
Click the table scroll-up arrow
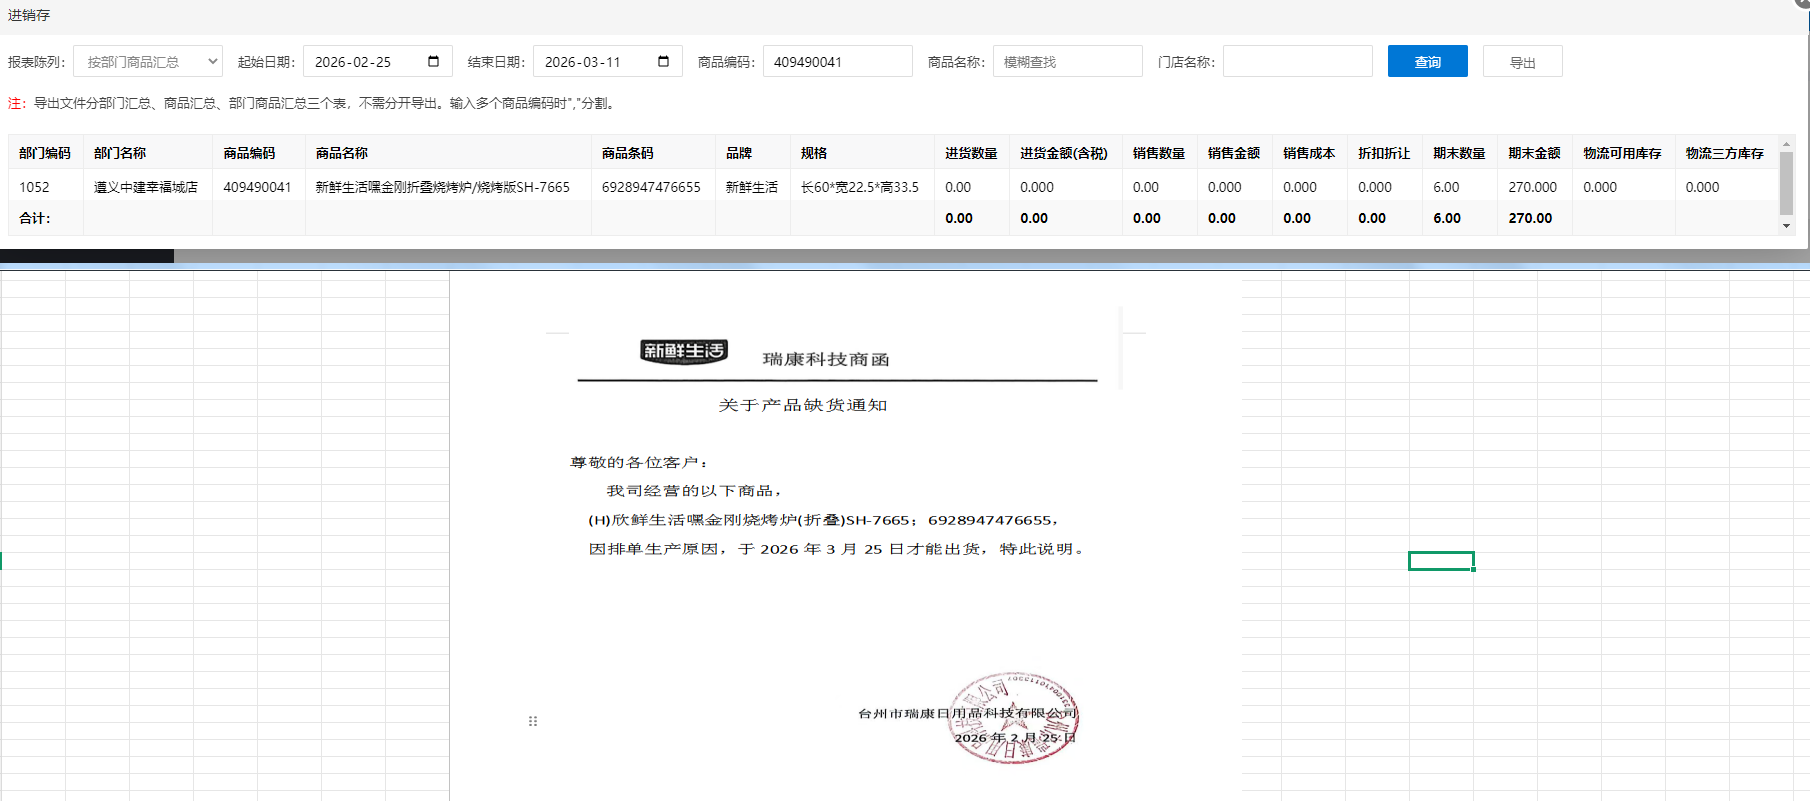[x=1786, y=144]
